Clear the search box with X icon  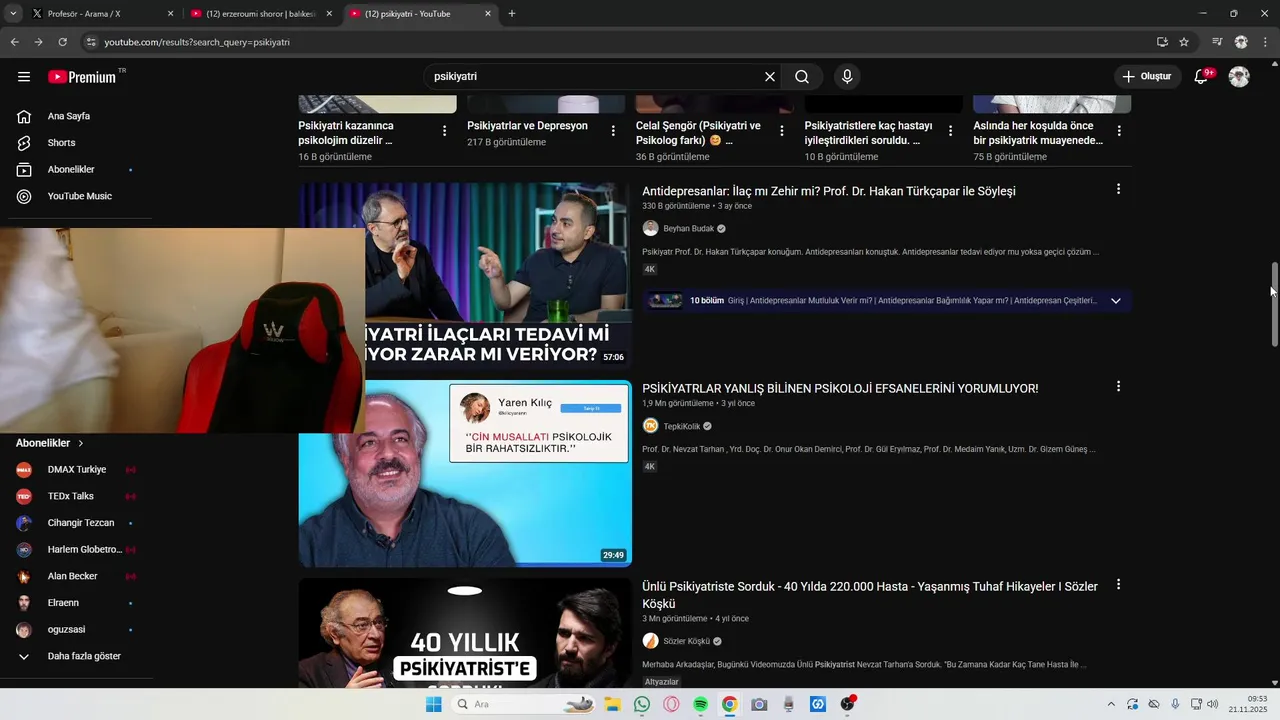770,77
